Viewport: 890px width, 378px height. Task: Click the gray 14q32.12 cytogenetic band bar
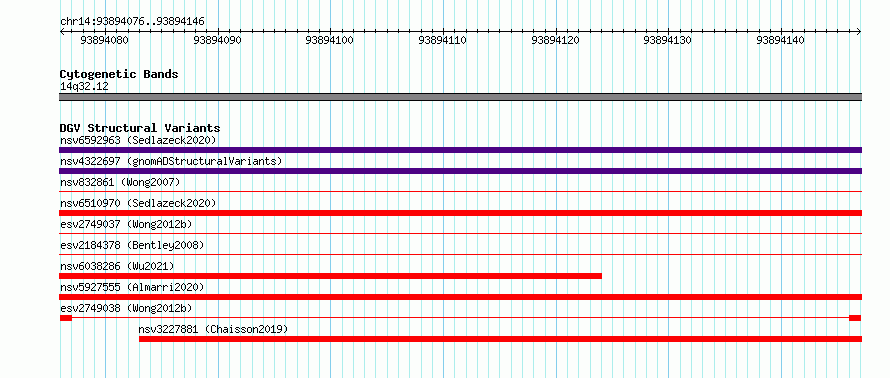460,97
